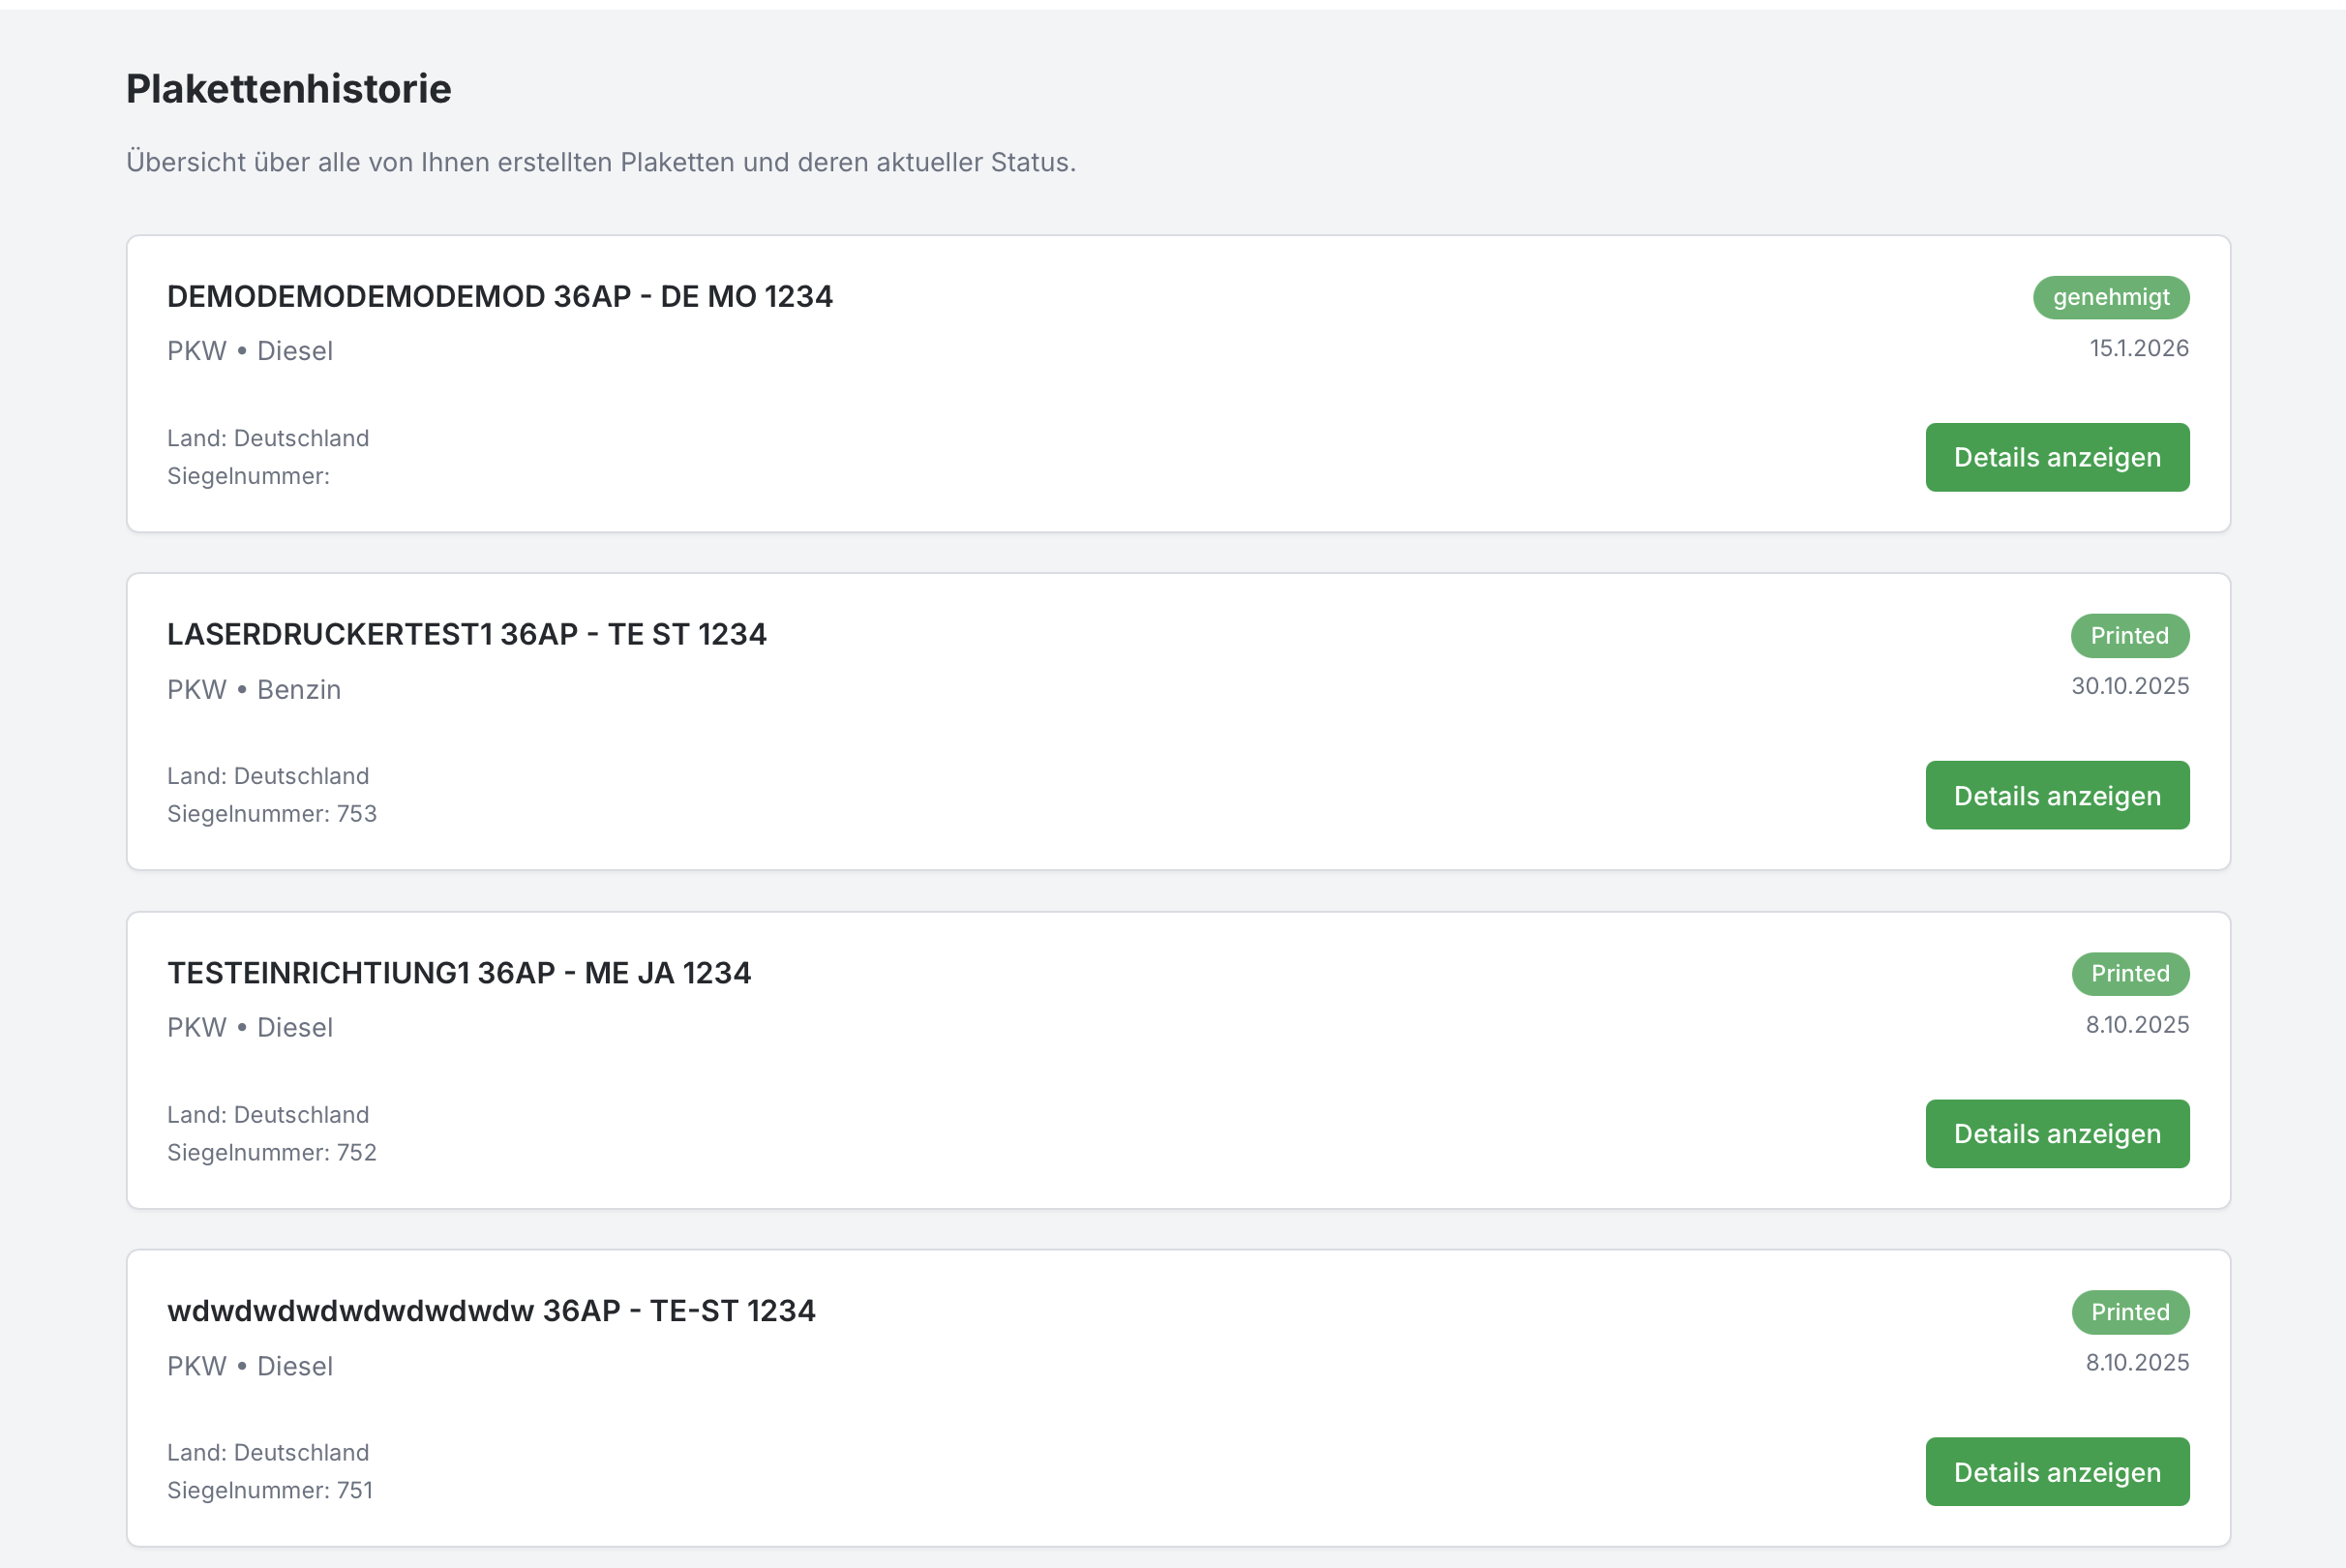Open details for DEMODEMODEMODEMOD entry

pyautogui.click(x=2057, y=457)
